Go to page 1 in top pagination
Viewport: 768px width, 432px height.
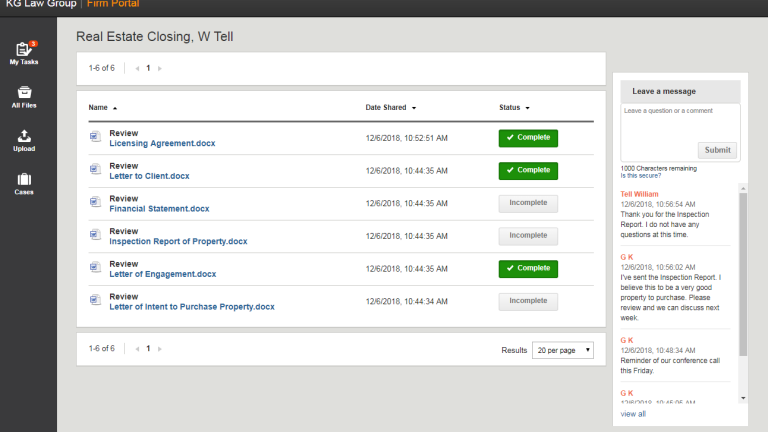pos(148,69)
